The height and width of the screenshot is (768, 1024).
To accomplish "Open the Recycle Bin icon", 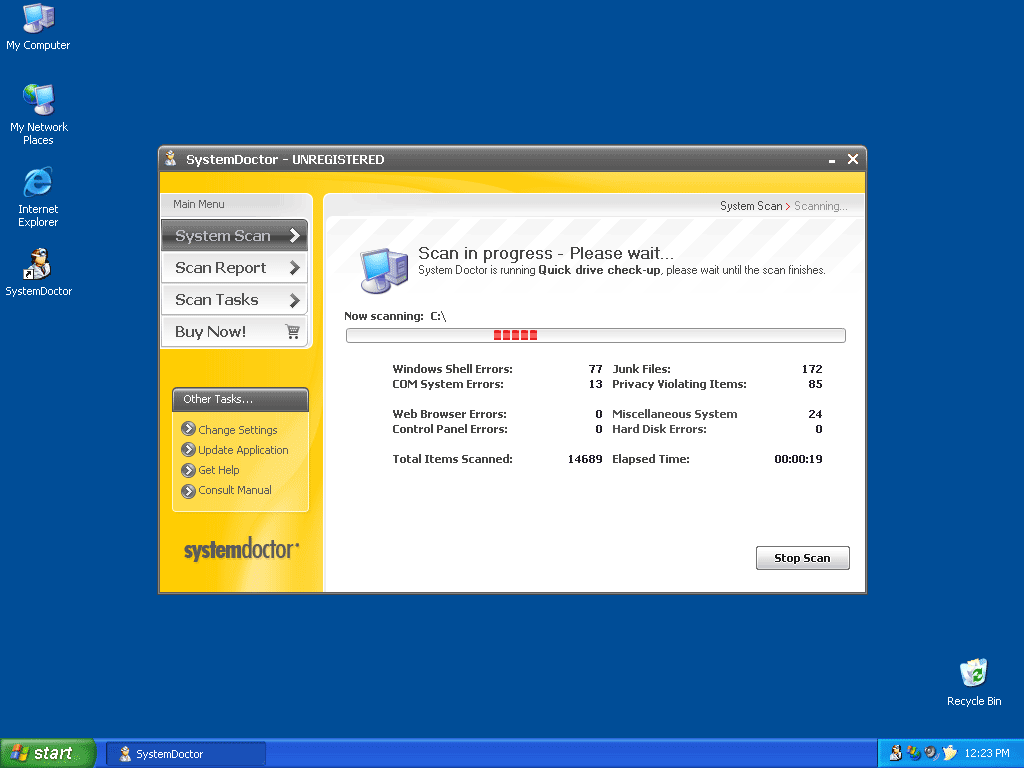I will pyautogui.click(x=973, y=674).
